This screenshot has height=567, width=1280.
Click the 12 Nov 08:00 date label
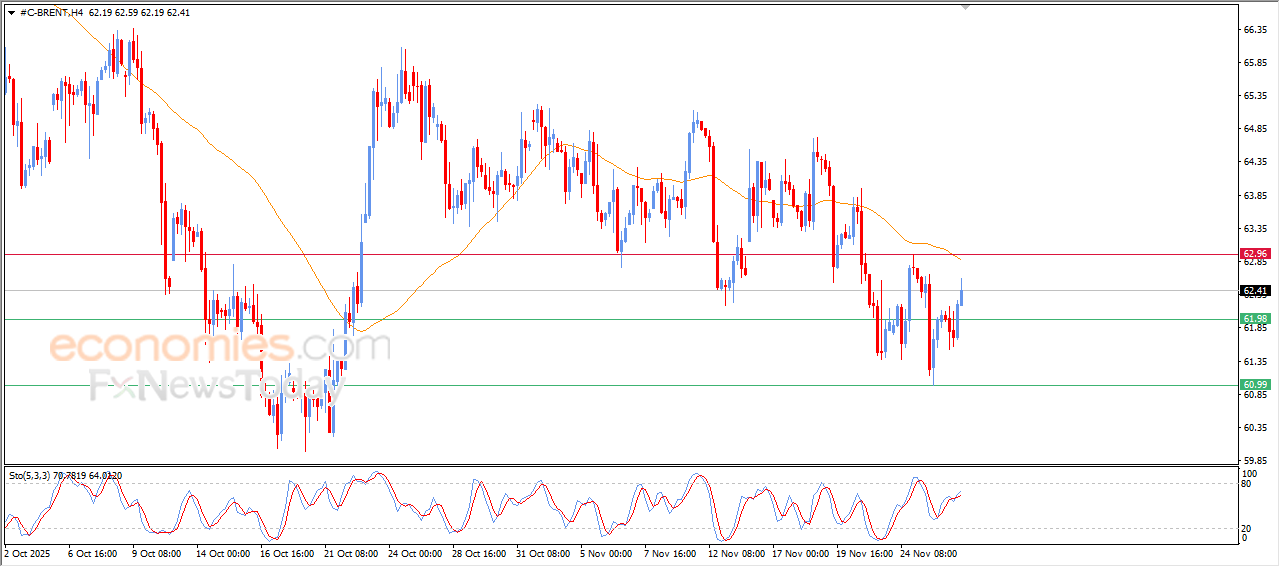[735, 552]
